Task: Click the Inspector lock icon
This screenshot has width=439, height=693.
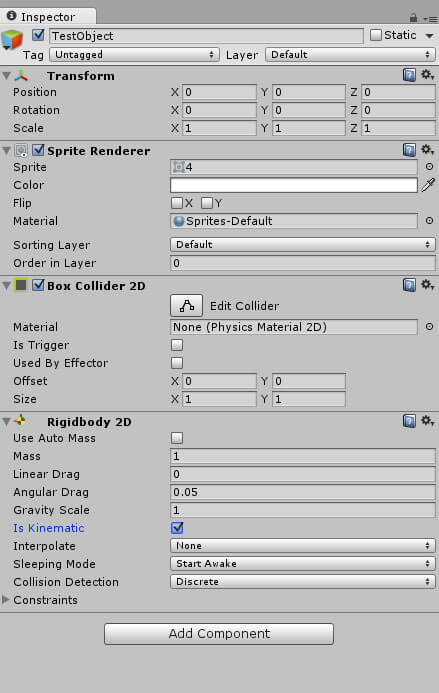Action: [x=413, y=18]
